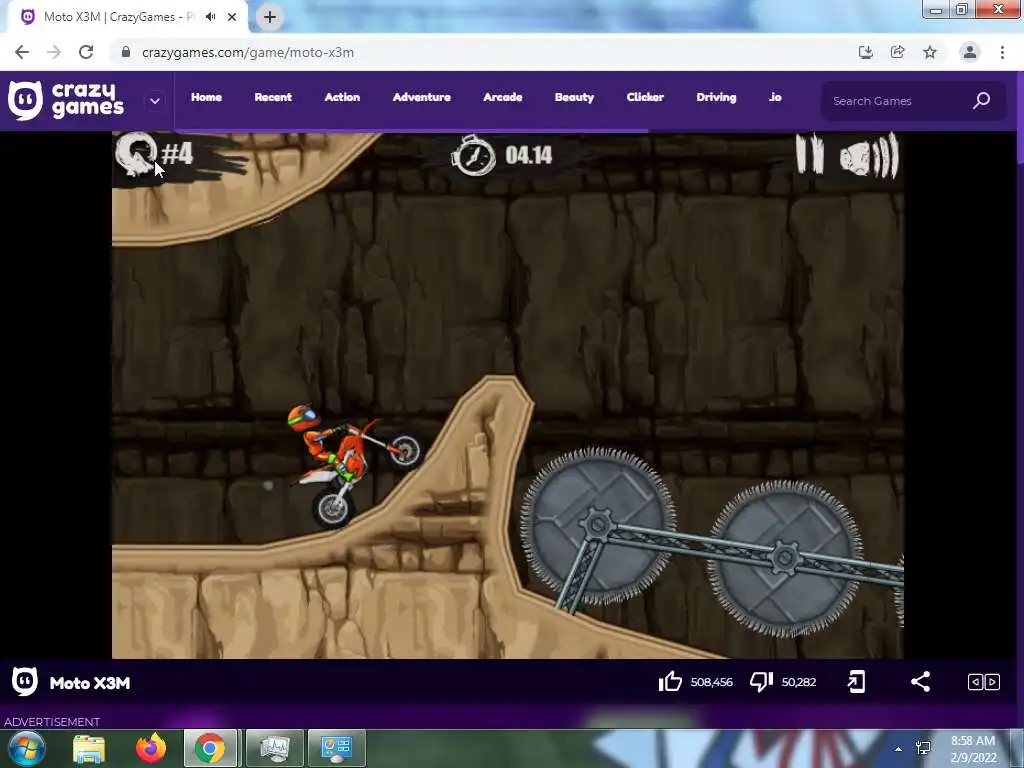Click the Moto X3M title logo icon

point(25,682)
